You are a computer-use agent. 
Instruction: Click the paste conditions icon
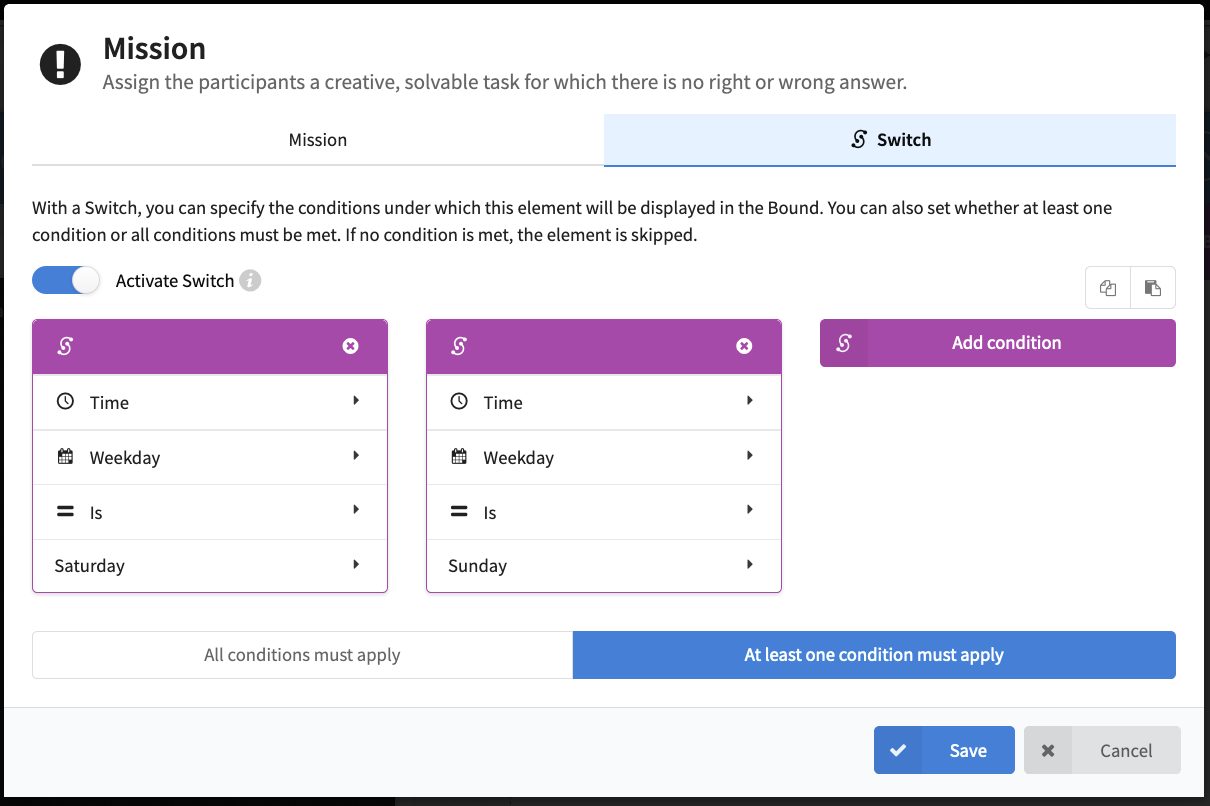pyautogui.click(x=1153, y=288)
